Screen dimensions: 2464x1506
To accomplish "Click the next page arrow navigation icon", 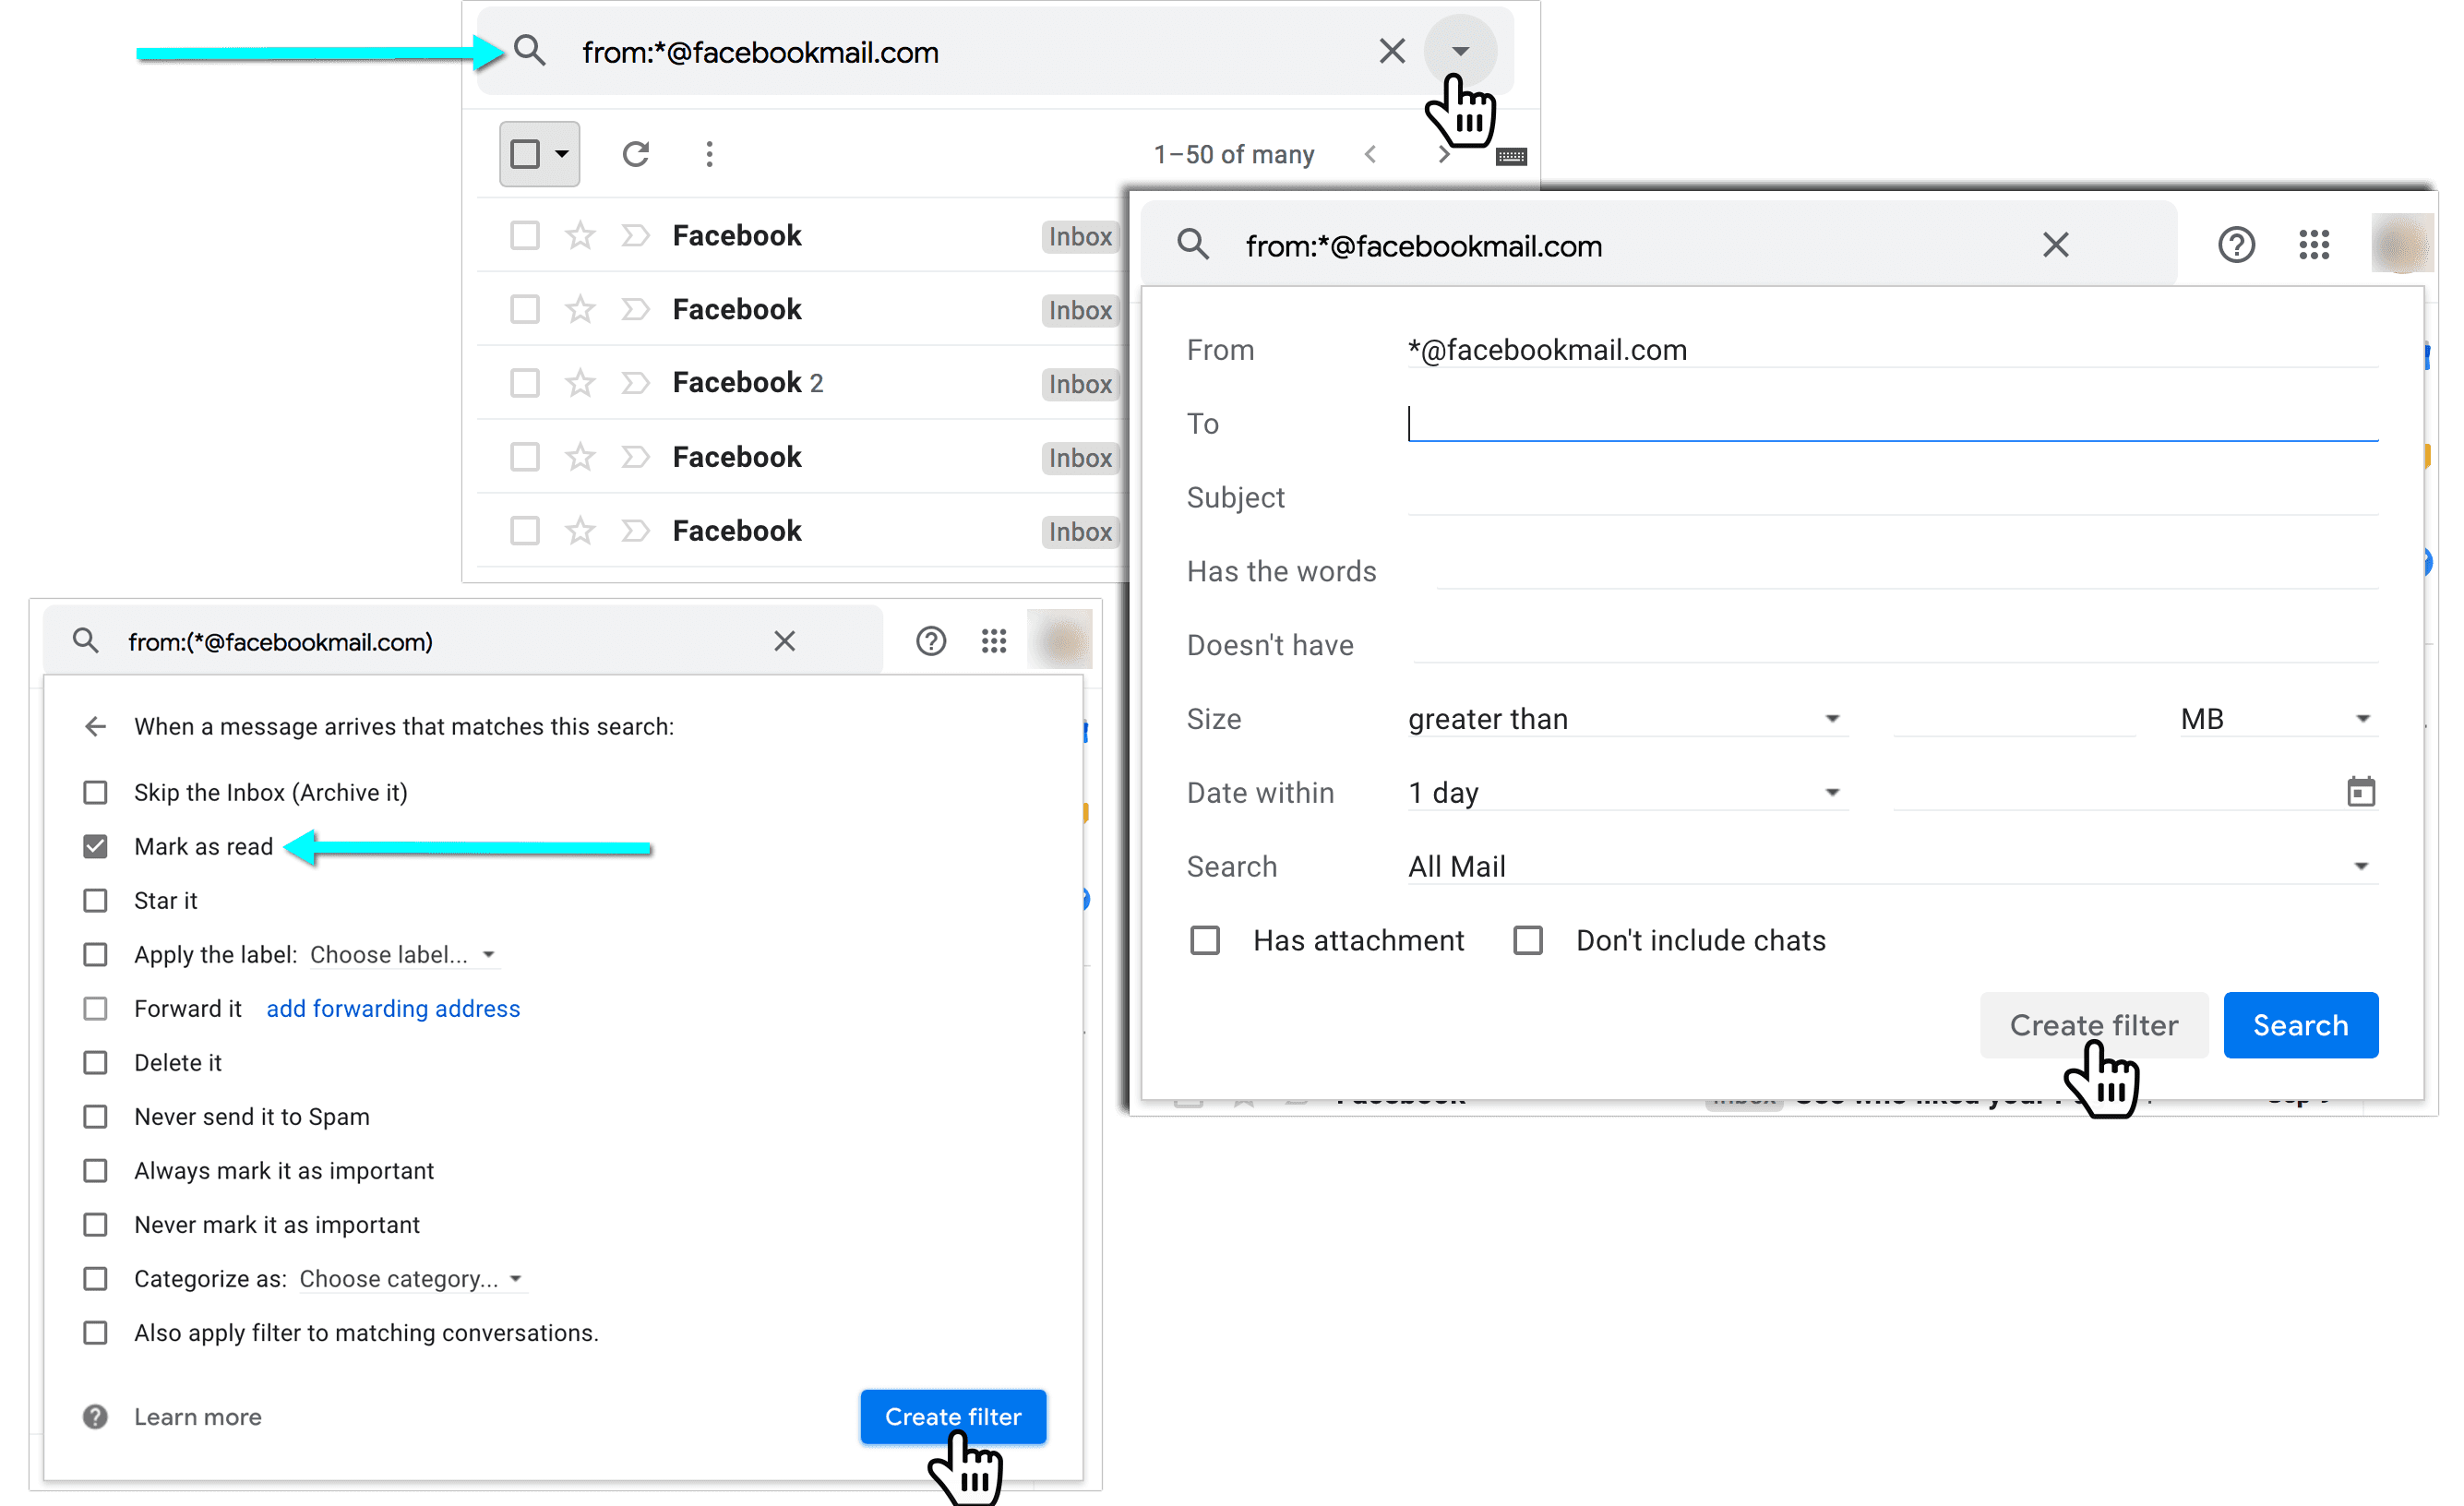I will tap(1443, 155).
